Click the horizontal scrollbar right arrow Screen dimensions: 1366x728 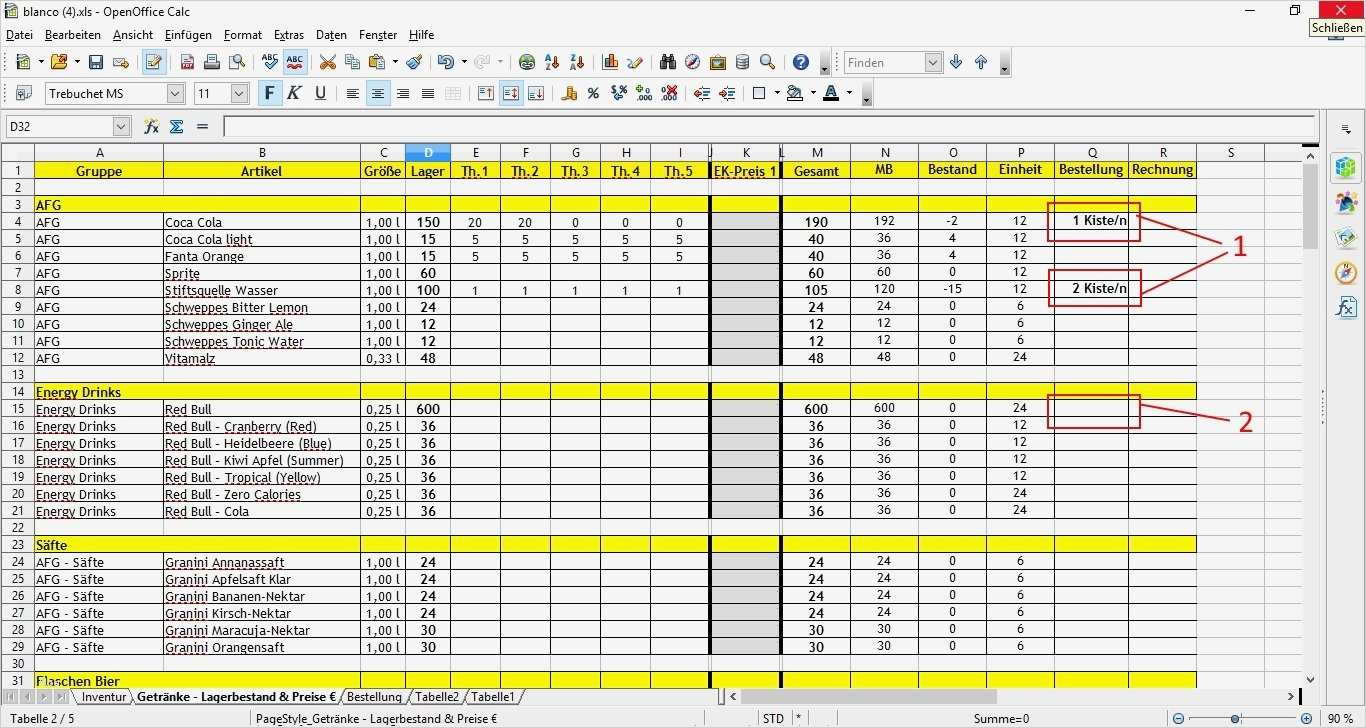[x=1293, y=696]
